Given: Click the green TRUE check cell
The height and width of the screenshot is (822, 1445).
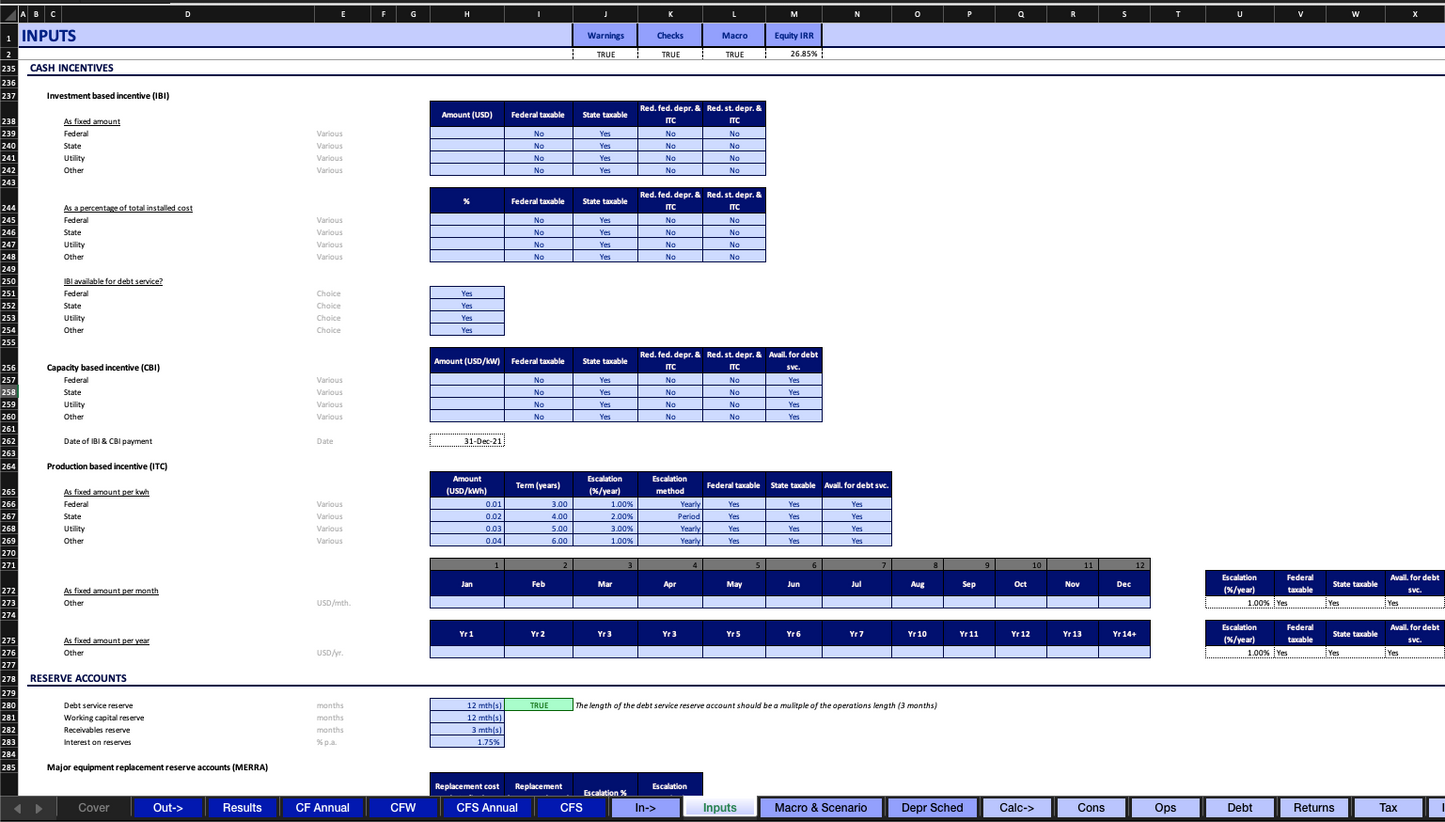Looking at the screenshot, I should pos(539,705).
